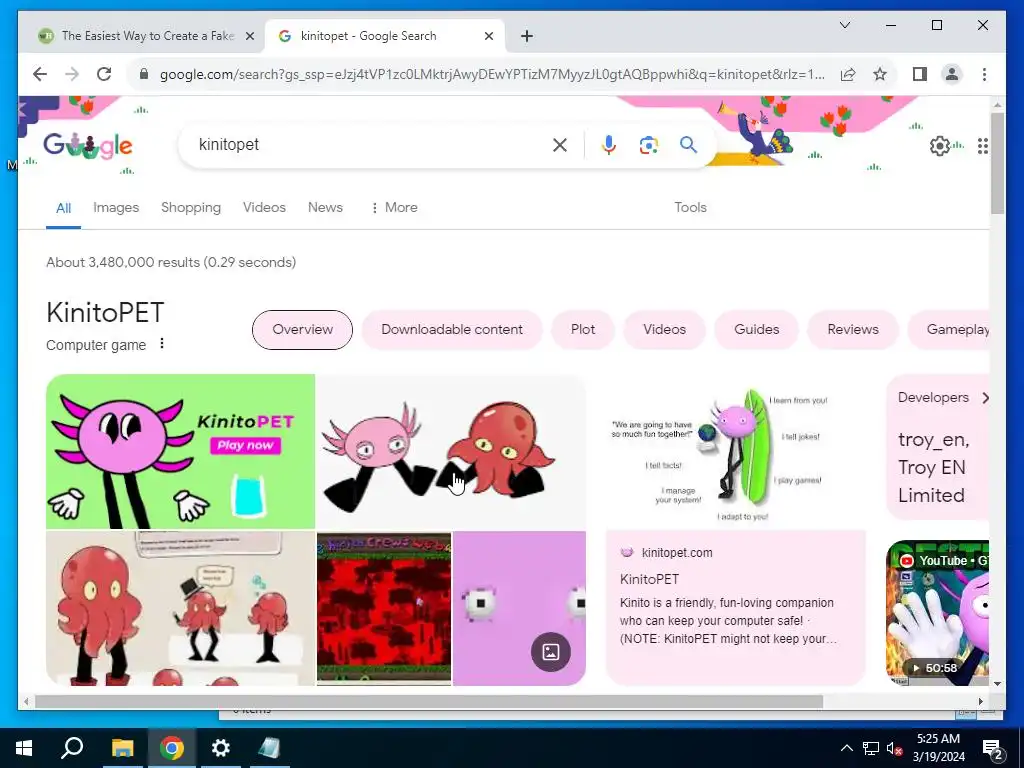
Task: Switch to Videos results tab
Action: (x=264, y=208)
